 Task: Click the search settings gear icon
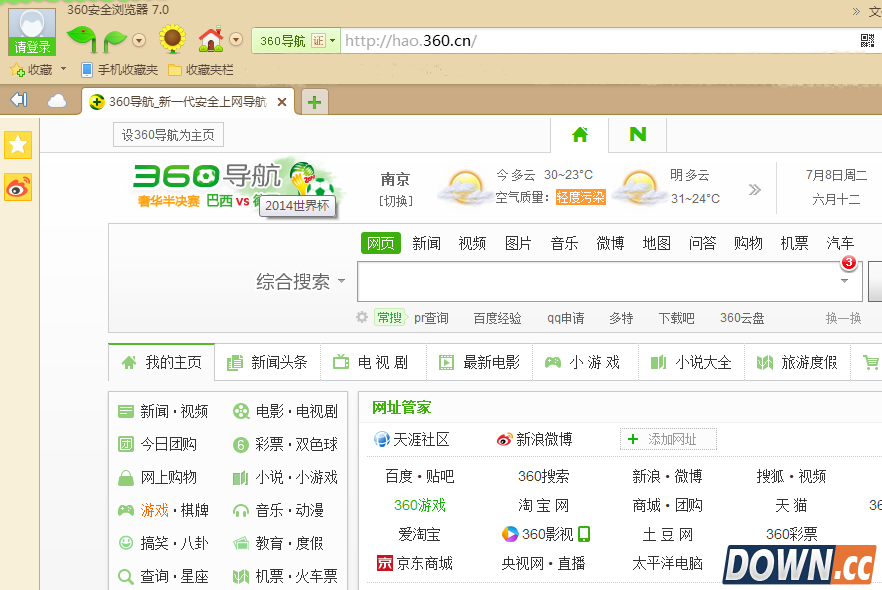point(362,318)
